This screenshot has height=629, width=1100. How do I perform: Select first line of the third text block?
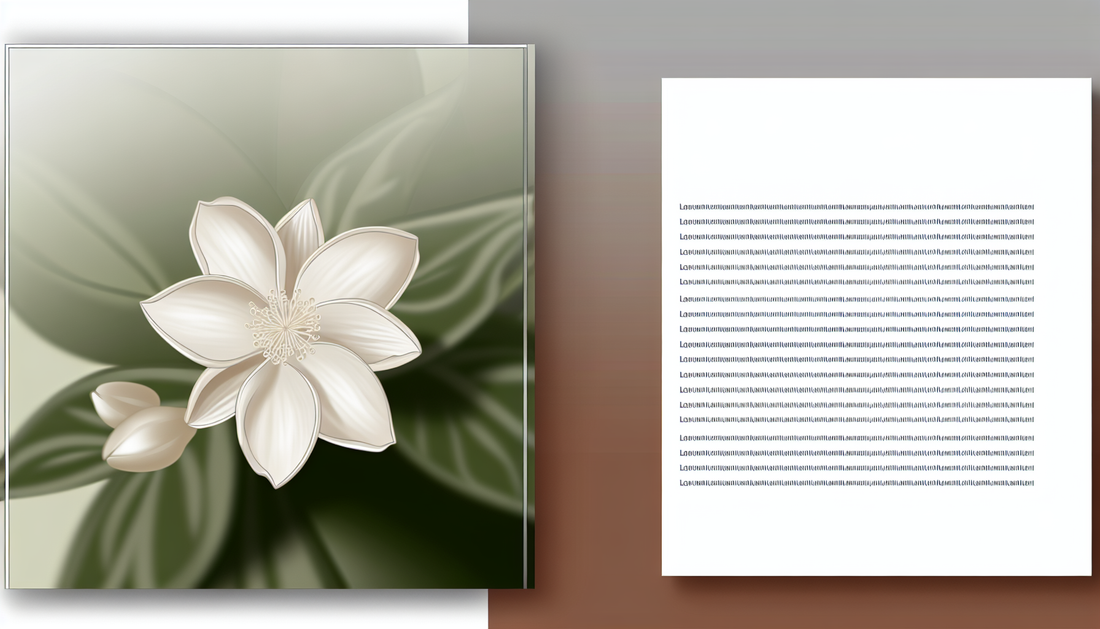click(856, 438)
